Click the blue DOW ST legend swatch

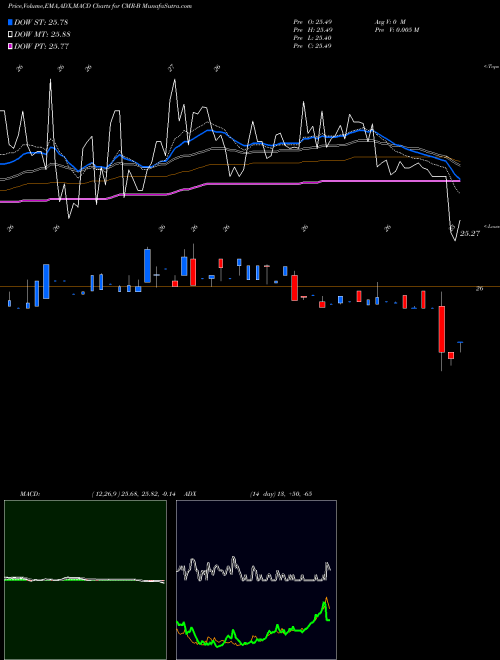(10, 22)
